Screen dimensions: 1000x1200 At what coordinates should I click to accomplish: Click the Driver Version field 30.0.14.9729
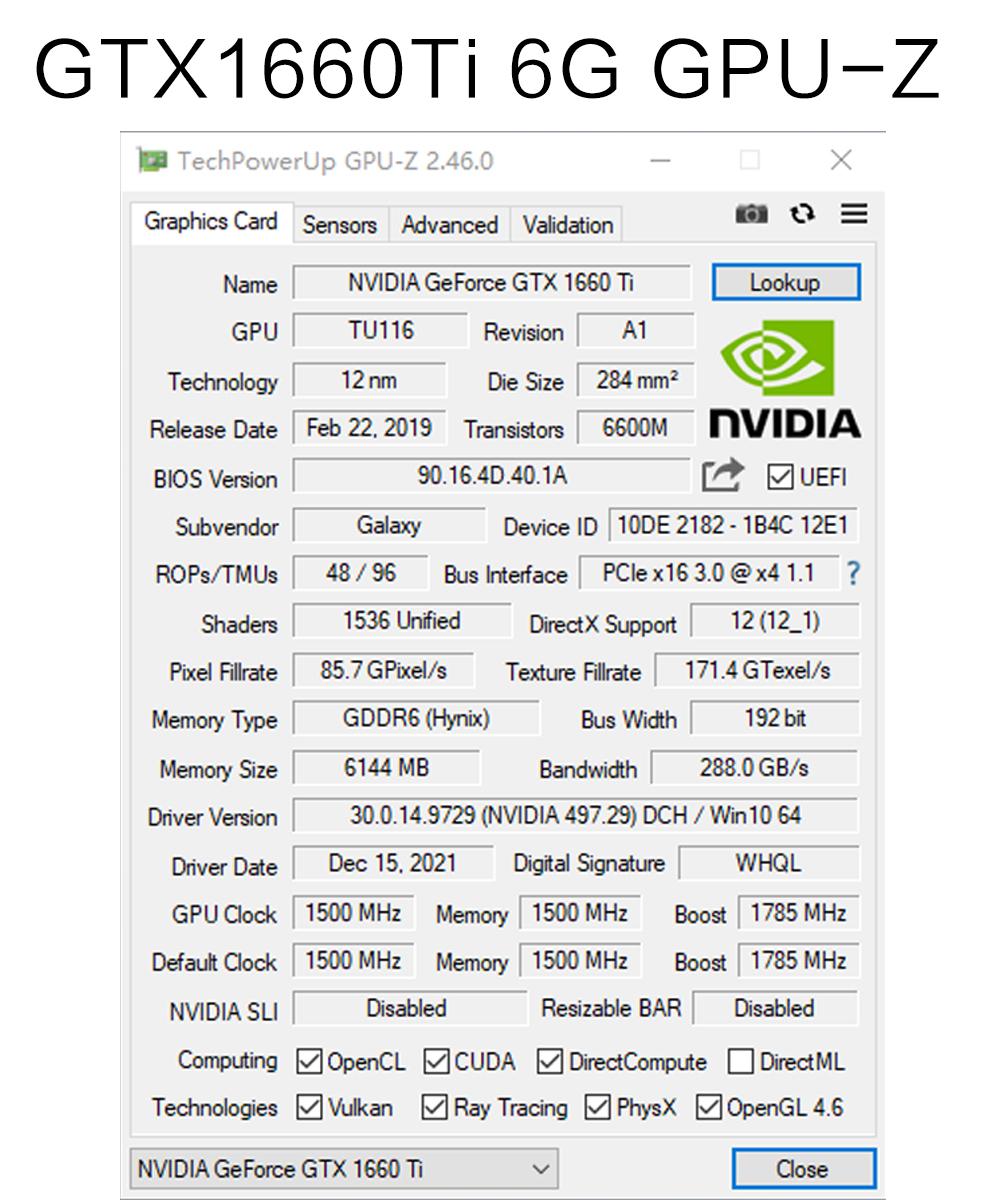tap(576, 816)
